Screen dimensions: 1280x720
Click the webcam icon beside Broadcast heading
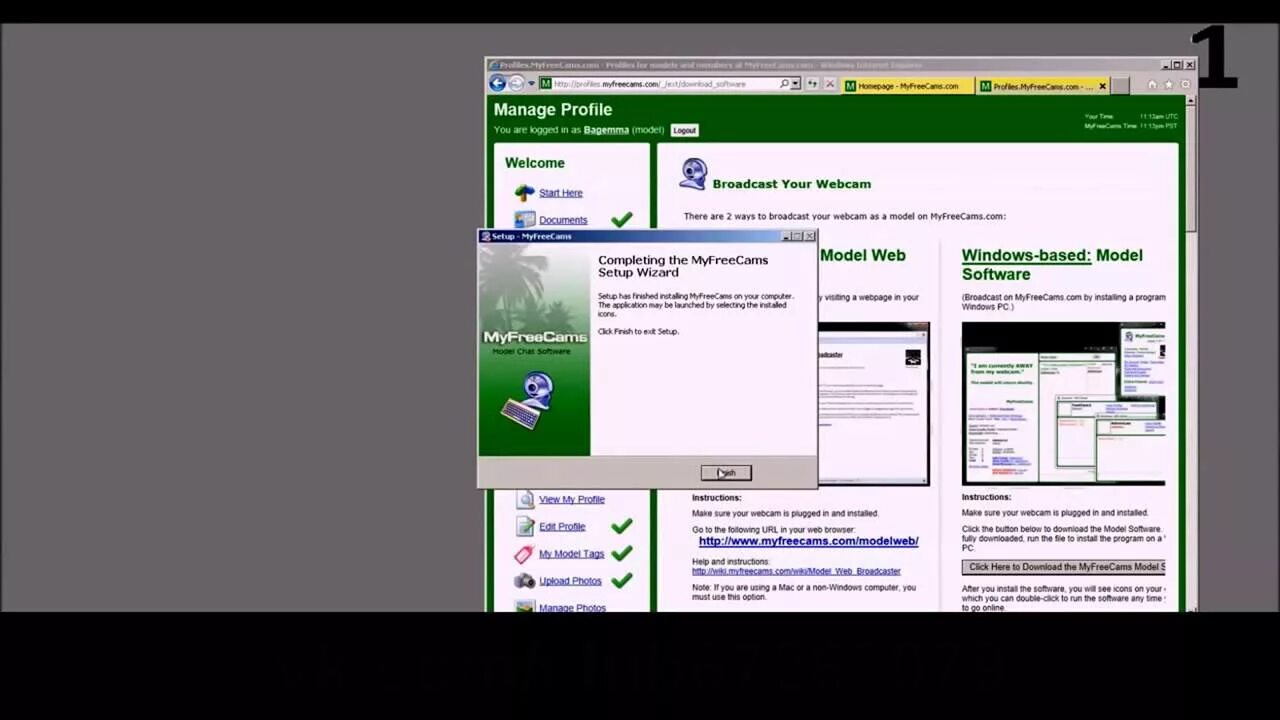point(693,174)
